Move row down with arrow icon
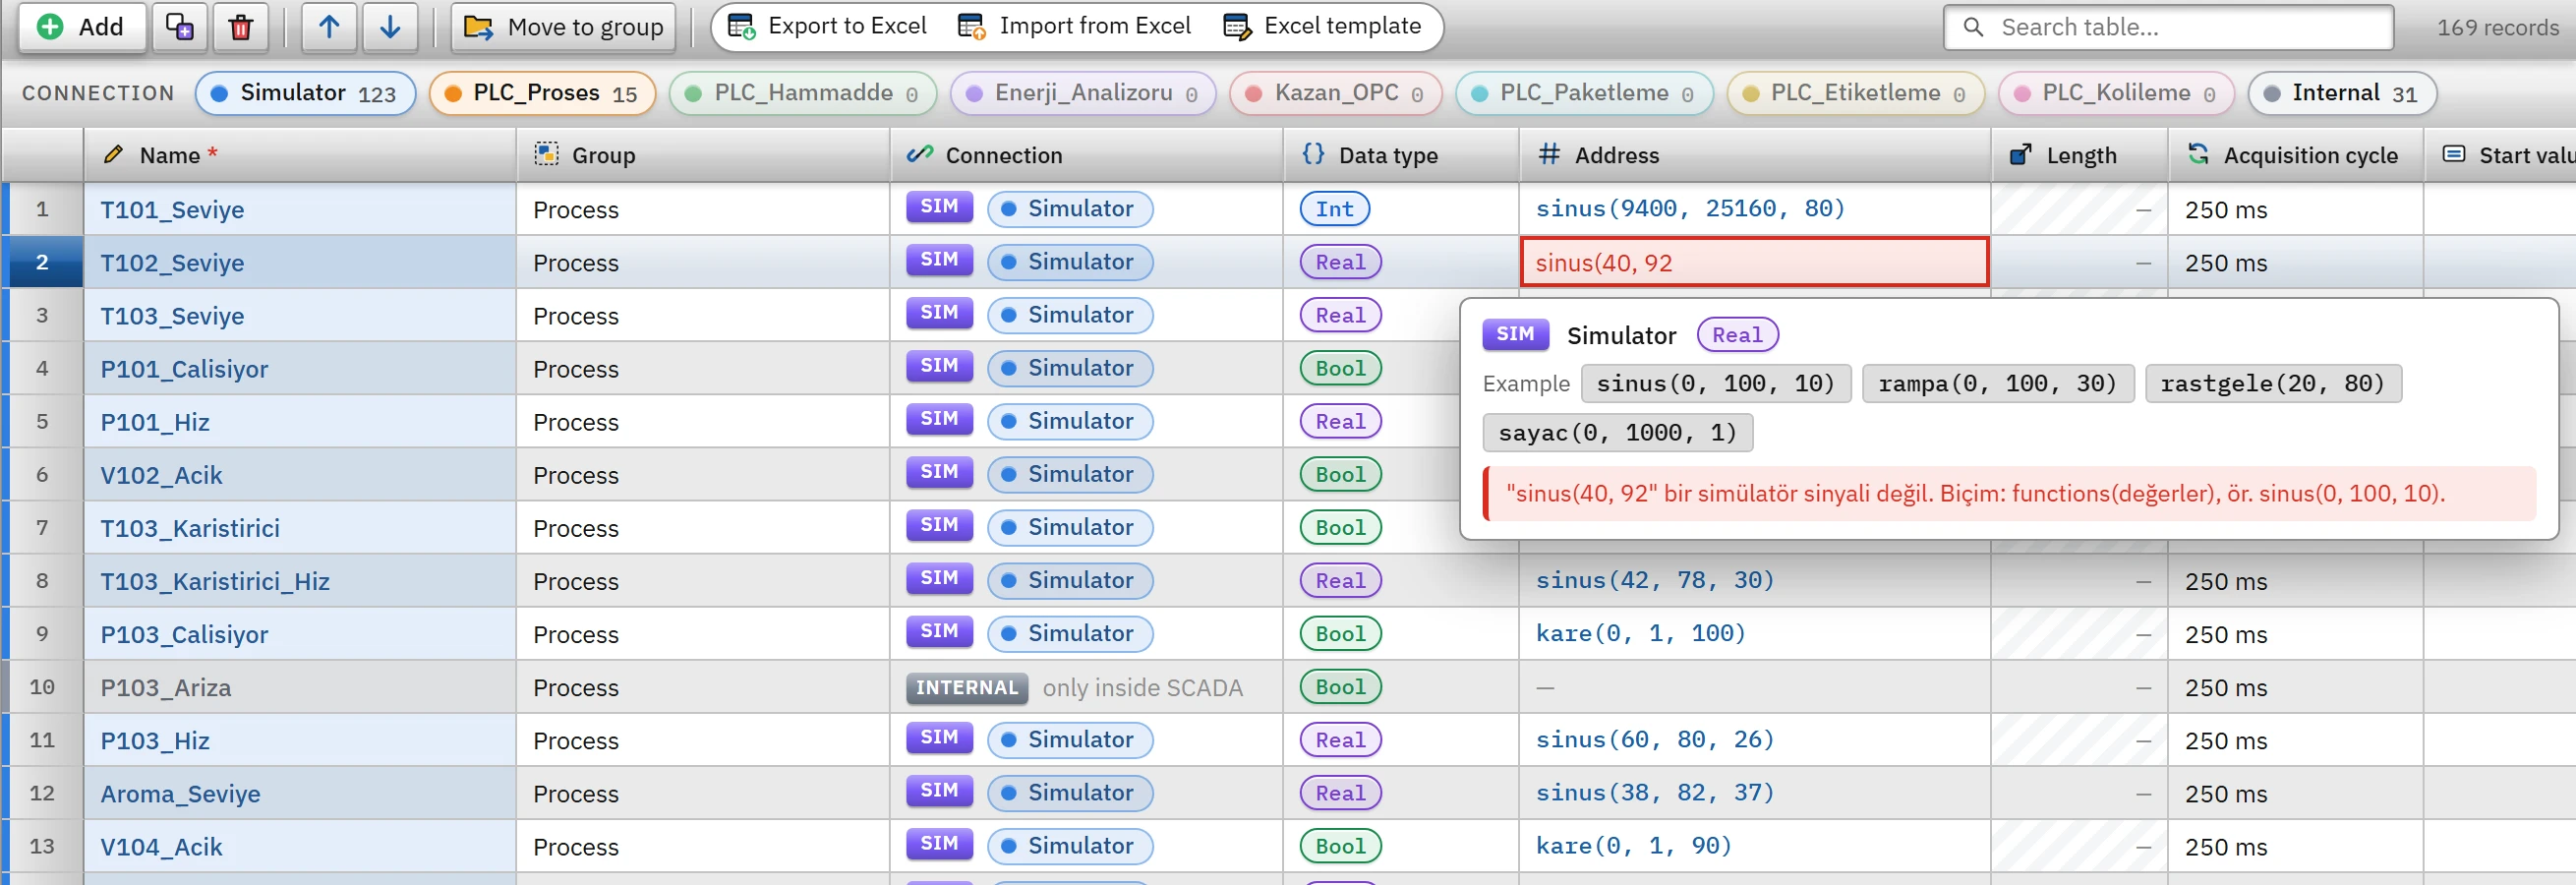The image size is (2576, 885). tap(390, 27)
